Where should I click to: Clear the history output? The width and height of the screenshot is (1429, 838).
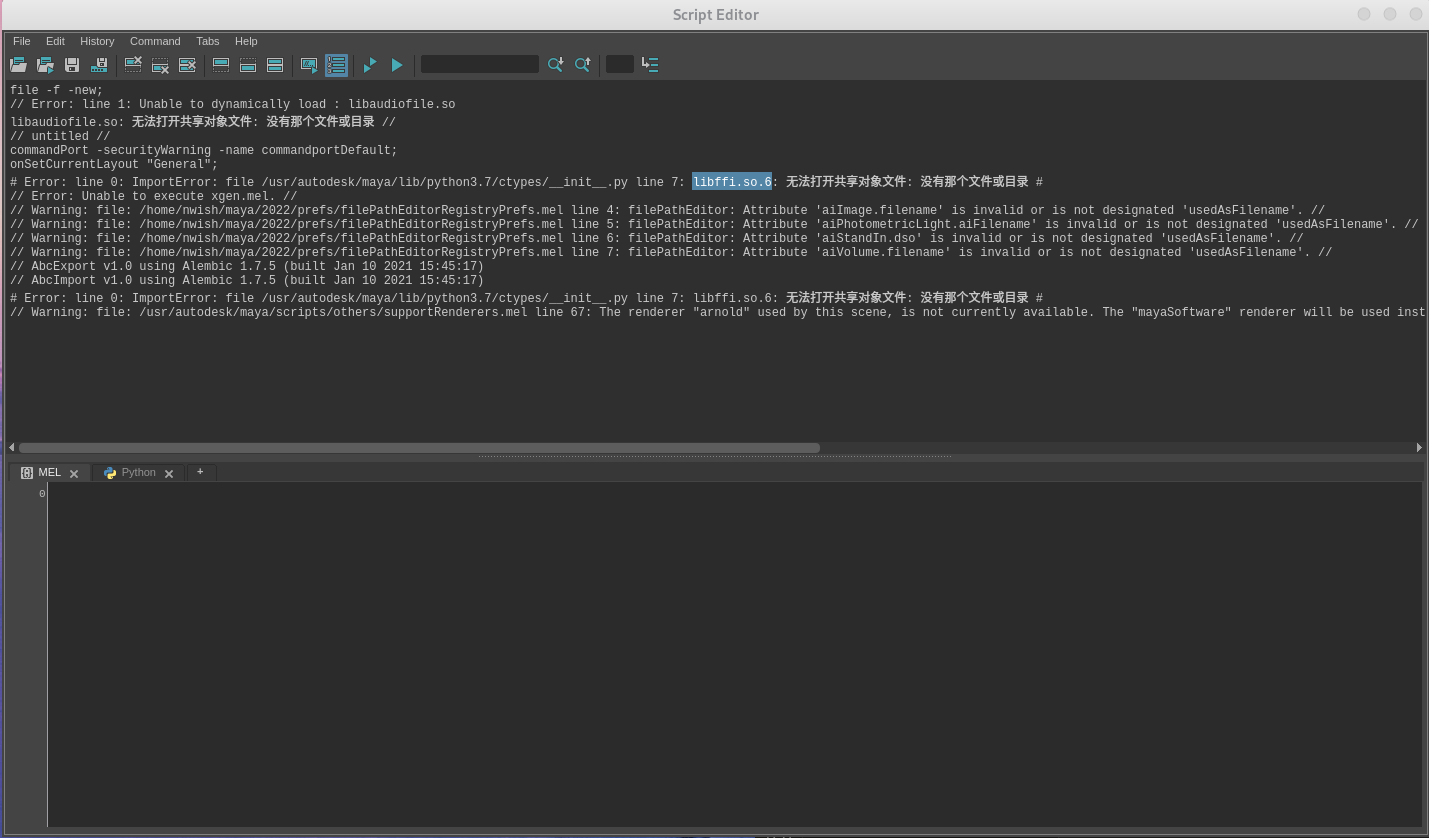133,65
